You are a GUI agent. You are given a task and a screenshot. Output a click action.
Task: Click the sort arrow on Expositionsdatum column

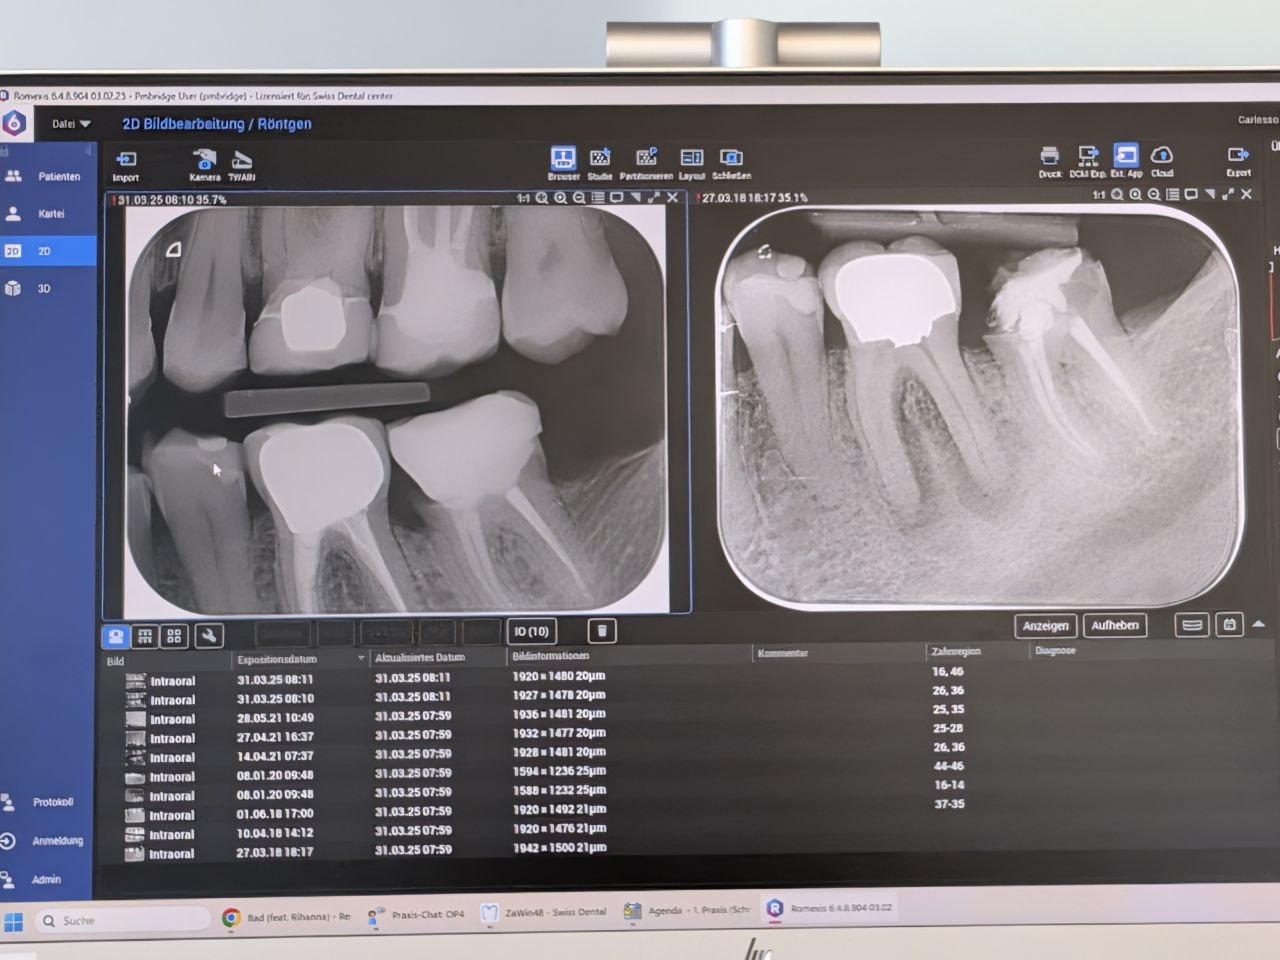[x=361, y=659]
